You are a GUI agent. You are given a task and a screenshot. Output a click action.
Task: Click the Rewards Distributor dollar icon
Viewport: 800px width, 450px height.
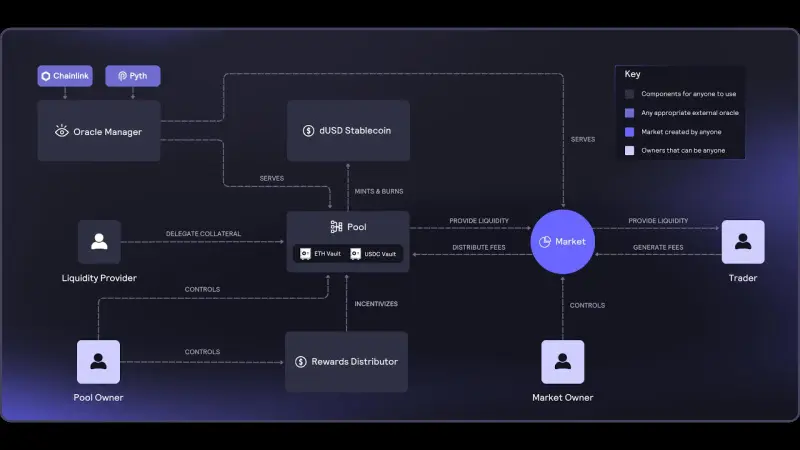(301, 361)
